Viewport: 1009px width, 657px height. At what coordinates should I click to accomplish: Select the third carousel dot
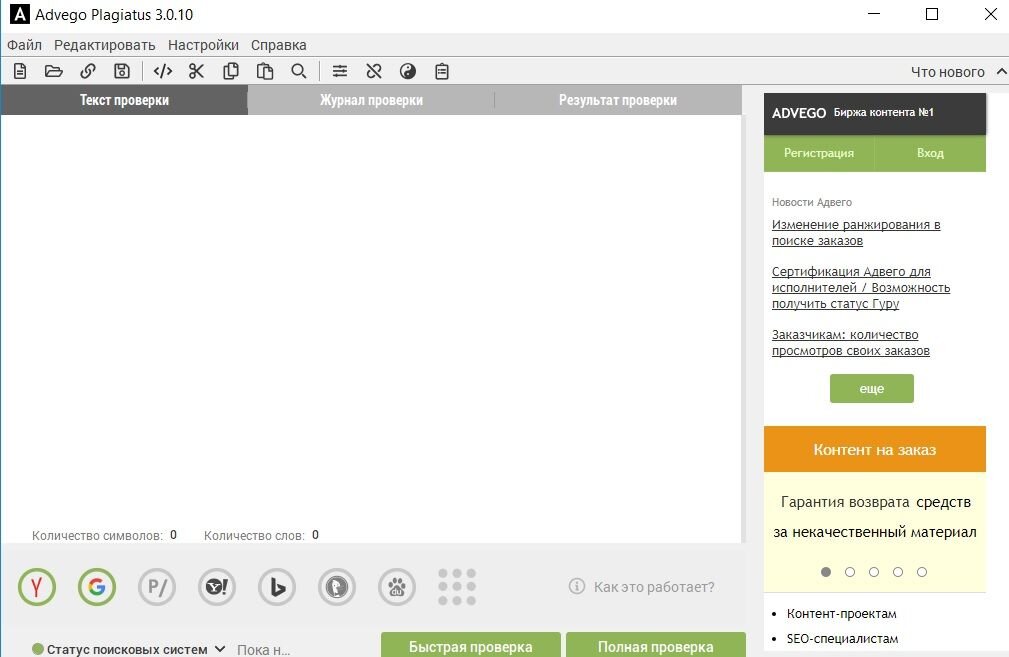[x=874, y=571]
